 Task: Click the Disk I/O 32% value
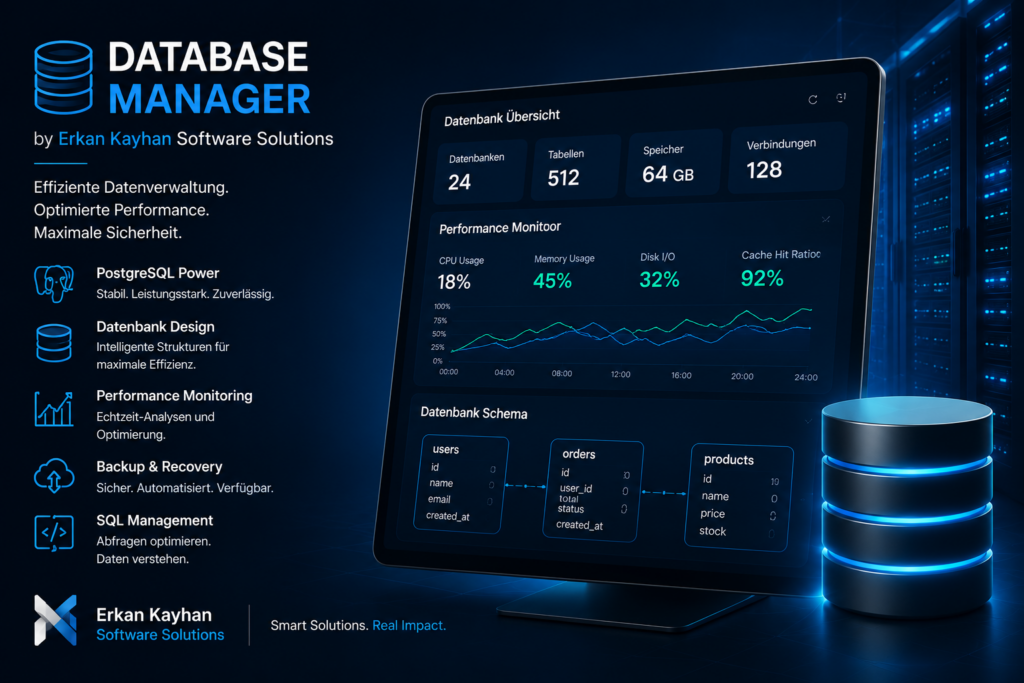659,279
